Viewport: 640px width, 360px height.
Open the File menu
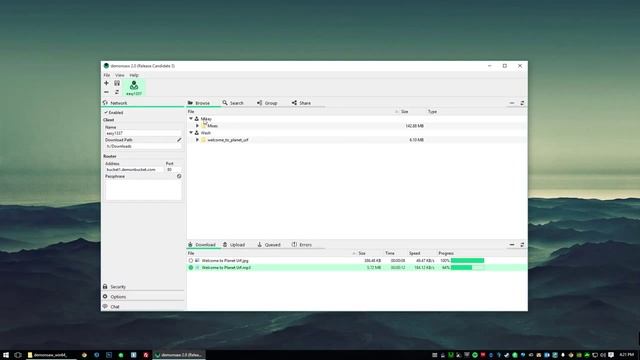107,75
